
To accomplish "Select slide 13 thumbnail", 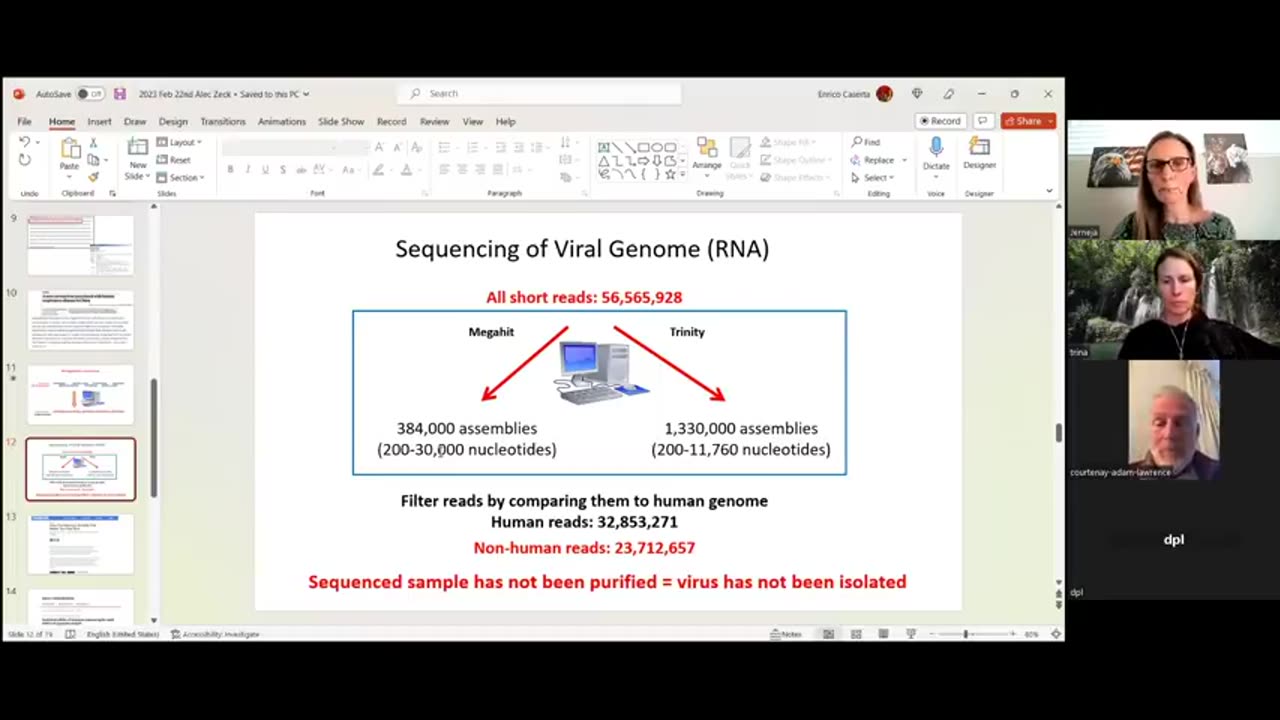I will click(80, 544).
